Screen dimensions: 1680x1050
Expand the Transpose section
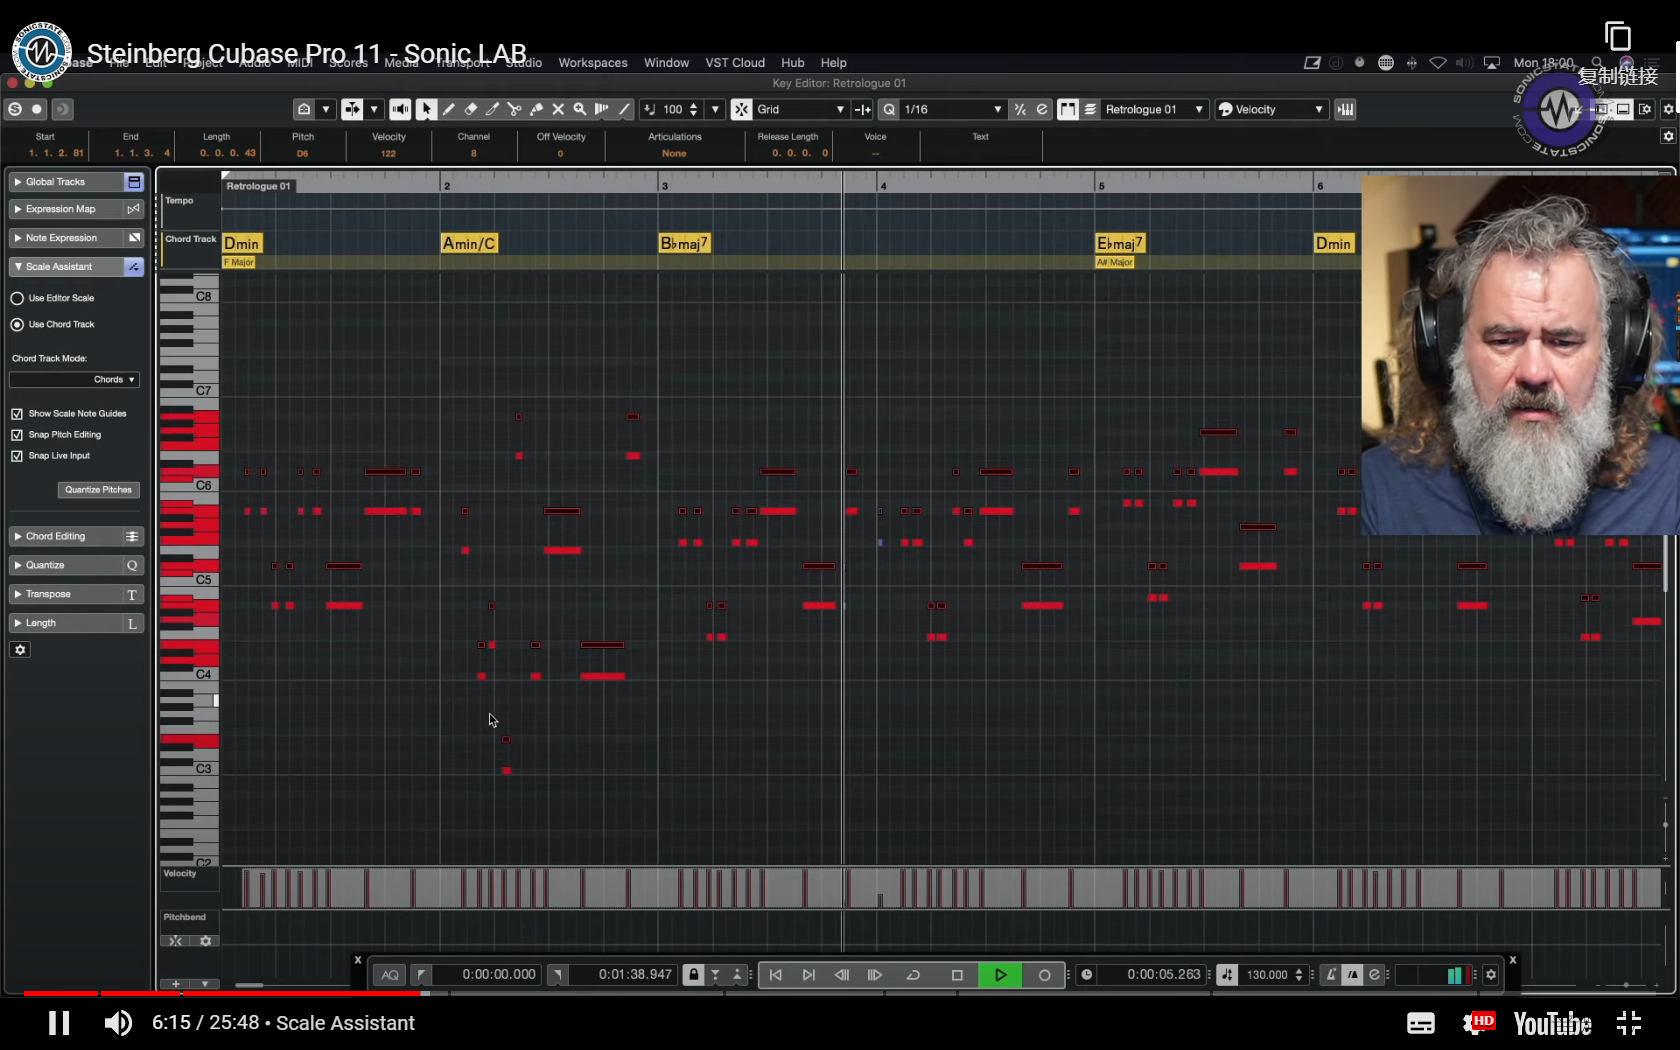[x=66, y=594]
